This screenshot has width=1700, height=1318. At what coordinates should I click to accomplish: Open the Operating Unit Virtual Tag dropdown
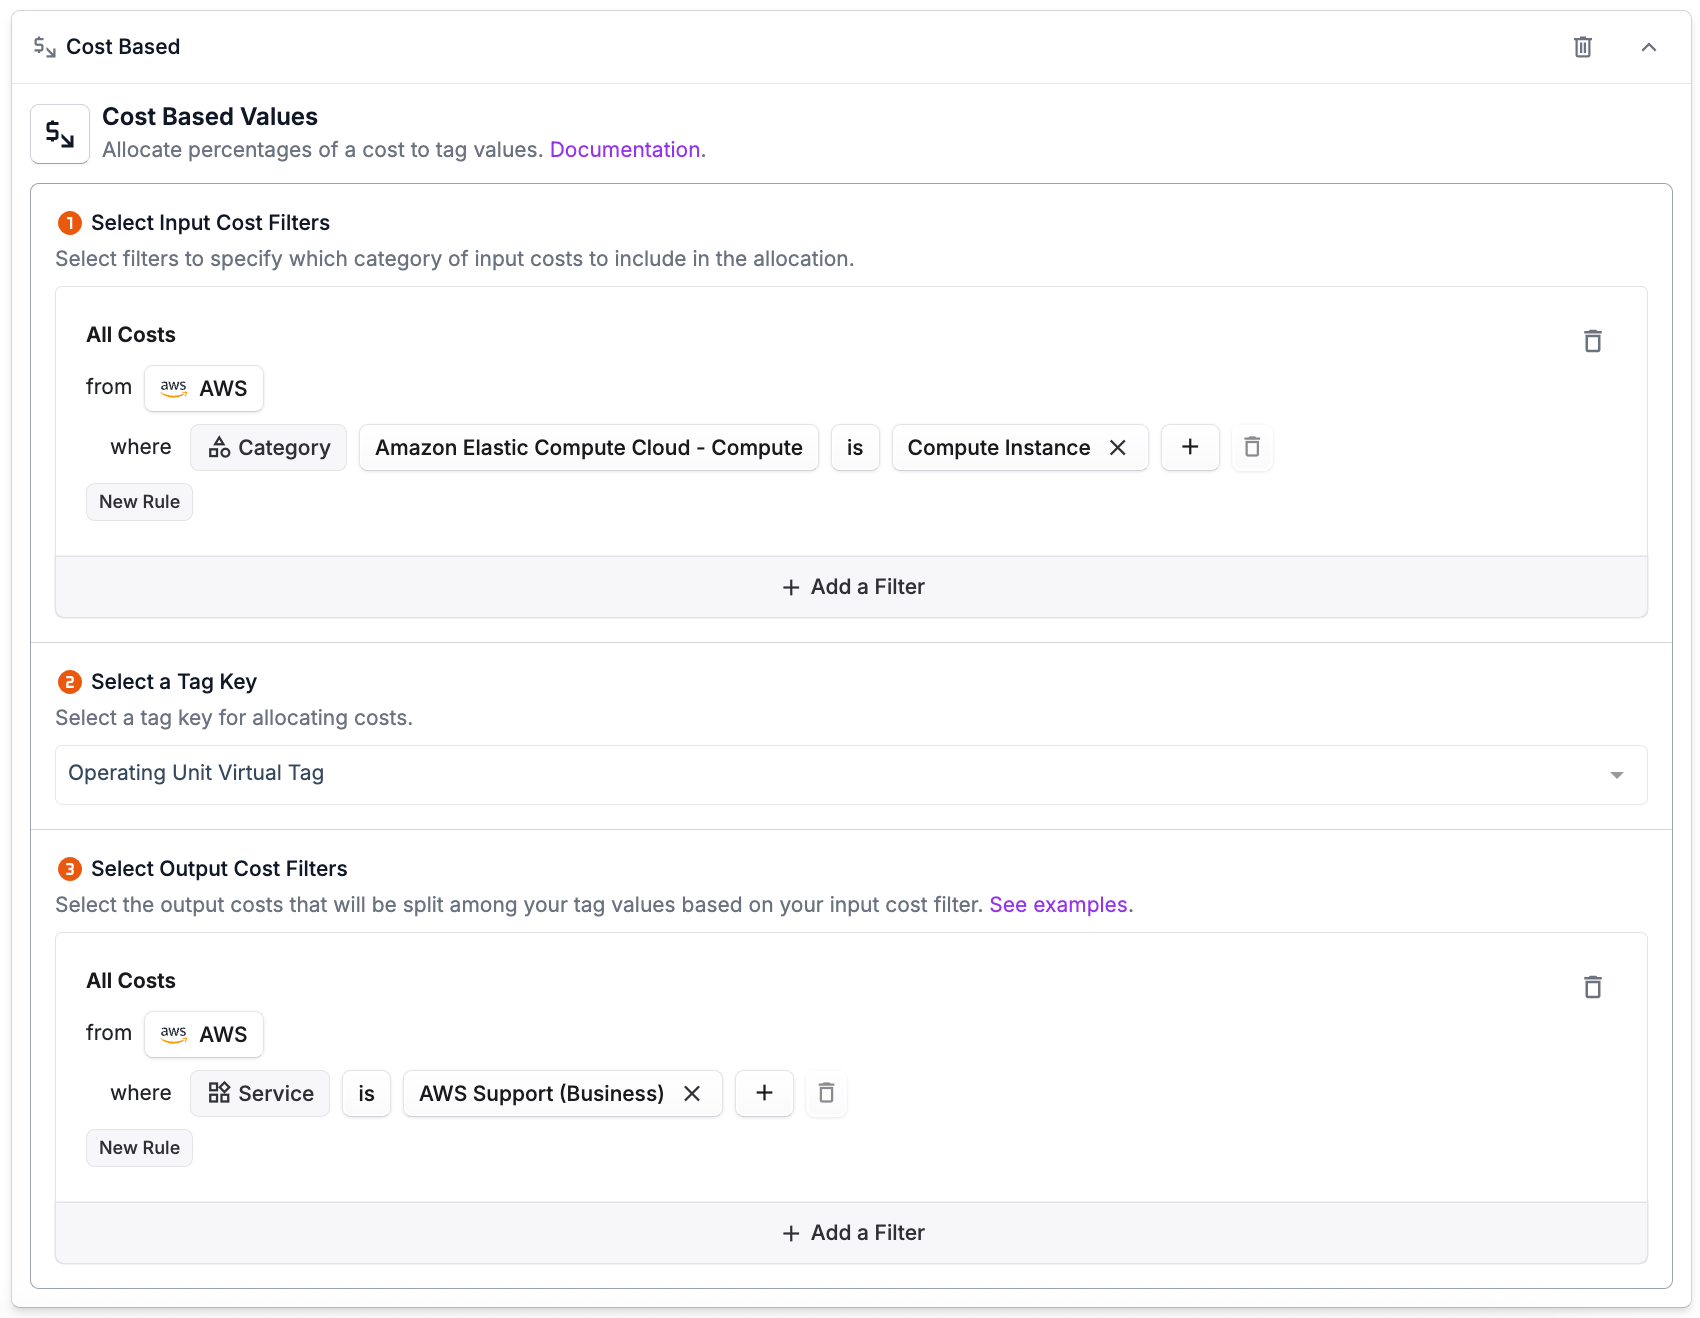851,775
